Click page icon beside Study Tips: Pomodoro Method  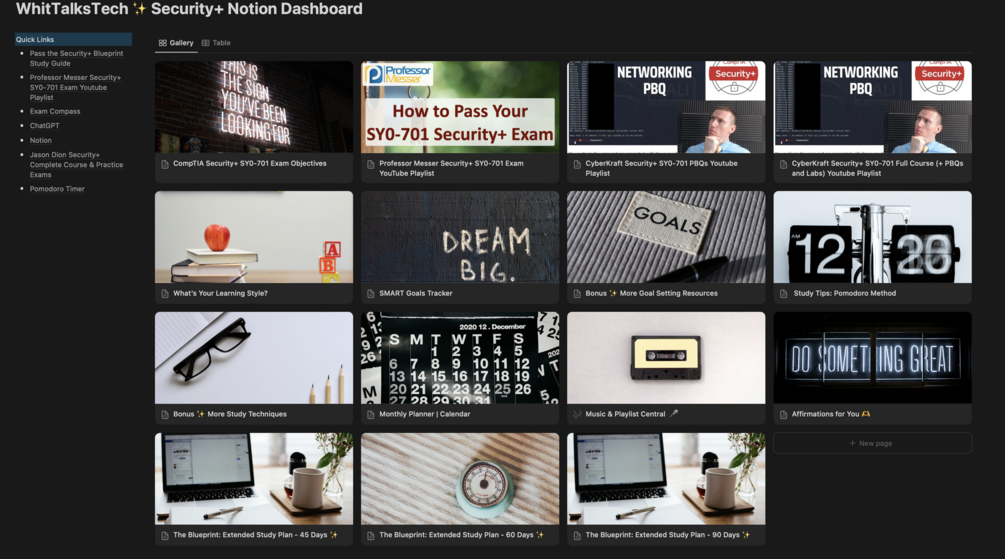click(x=783, y=294)
